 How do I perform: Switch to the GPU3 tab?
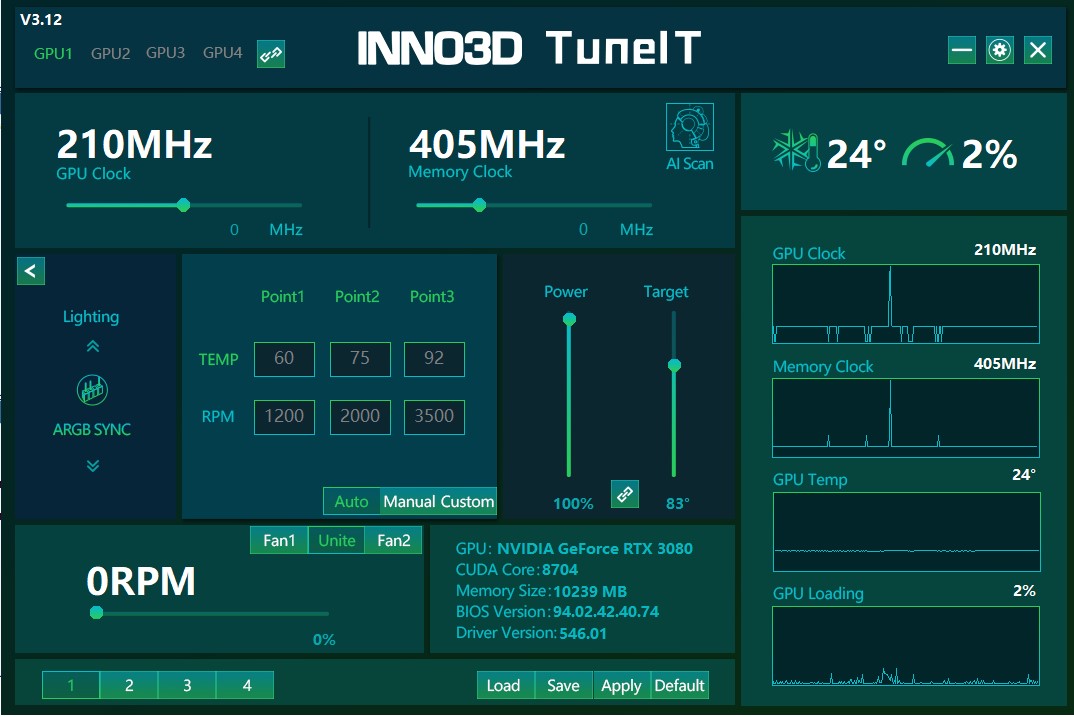pos(165,53)
